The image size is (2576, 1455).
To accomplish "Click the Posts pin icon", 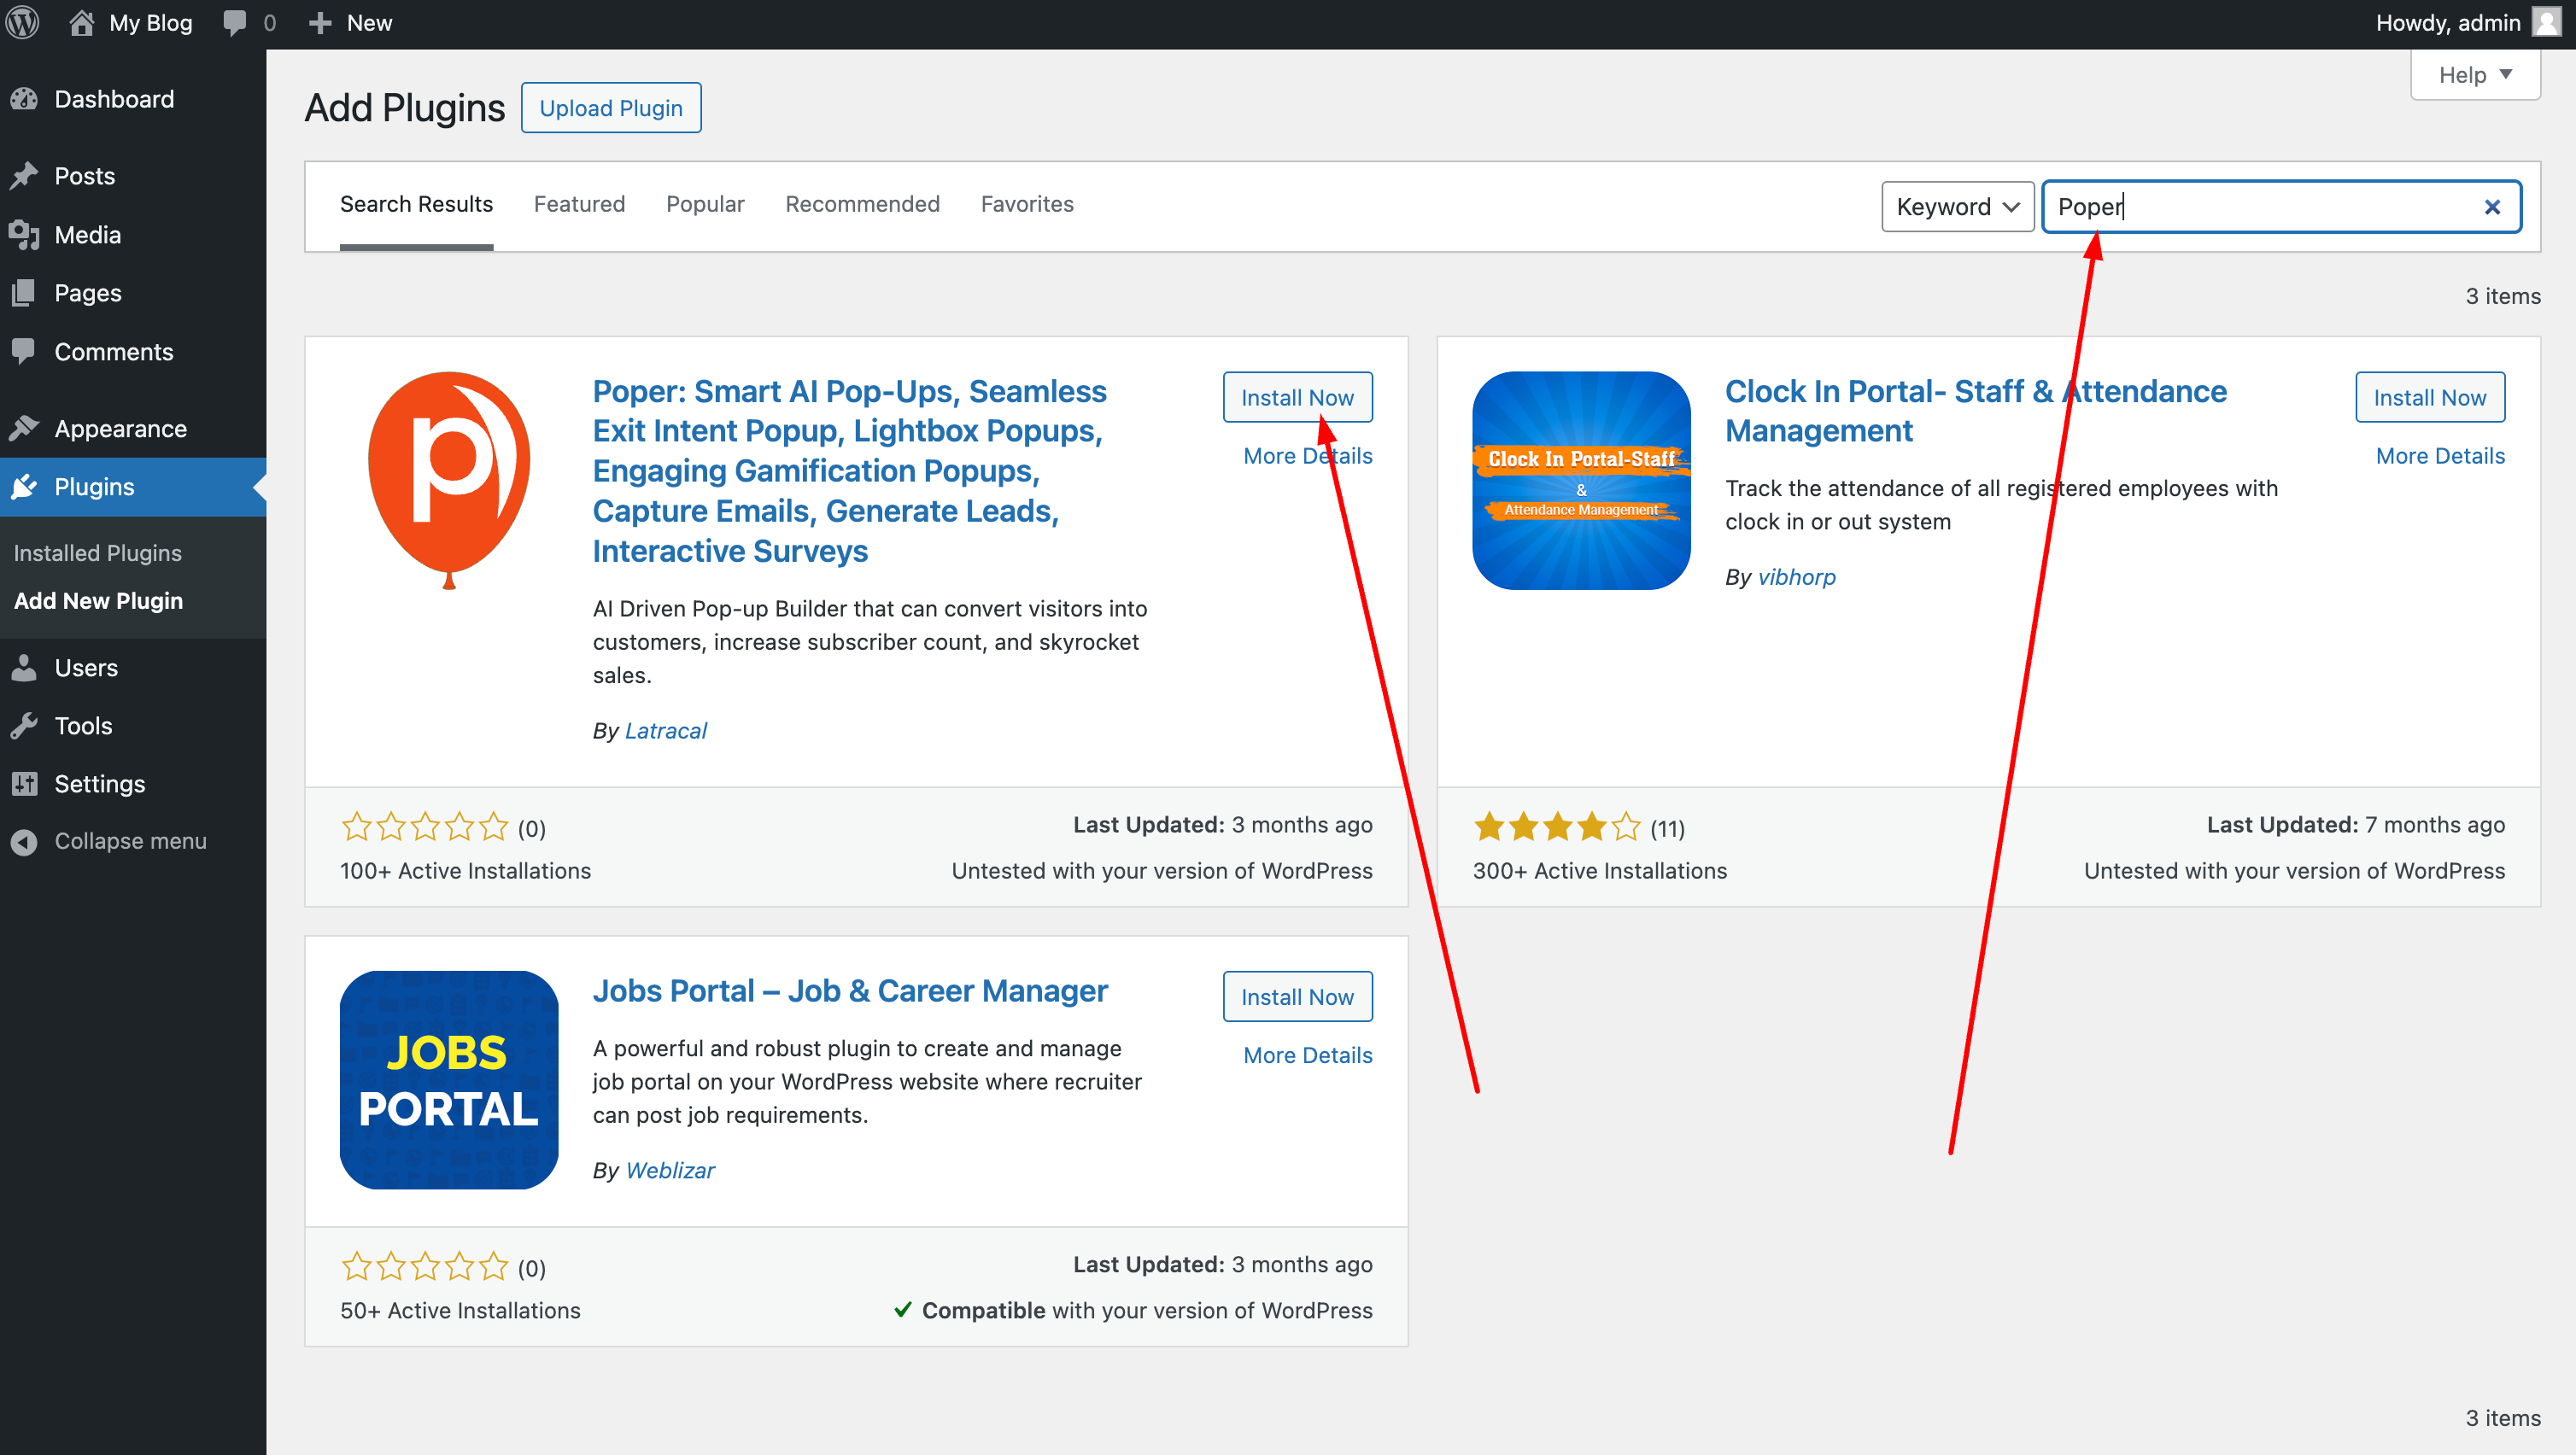I will pyautogui.click(x=25, y=176).
